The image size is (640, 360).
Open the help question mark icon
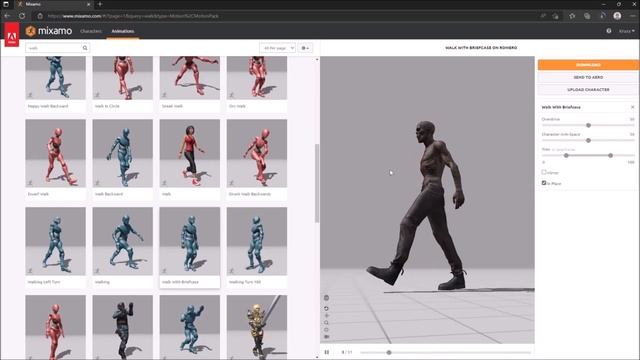tap(609, 31)
